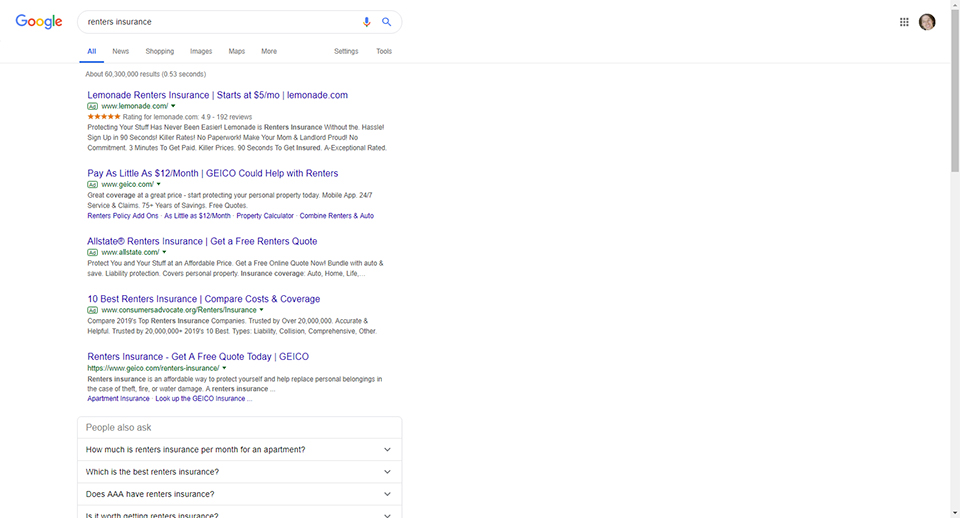This screenshot has height=518, width=960.
Task: Click the https://www.geico.com/renters-insurance/ URL text
Action: [x=153, y=368]
